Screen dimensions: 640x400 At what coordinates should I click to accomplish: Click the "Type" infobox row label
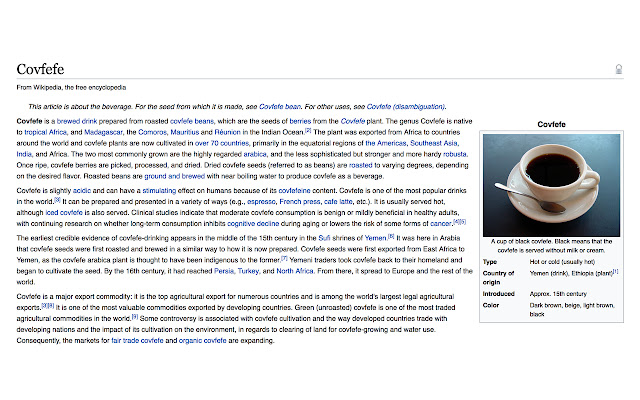point(490,262)
